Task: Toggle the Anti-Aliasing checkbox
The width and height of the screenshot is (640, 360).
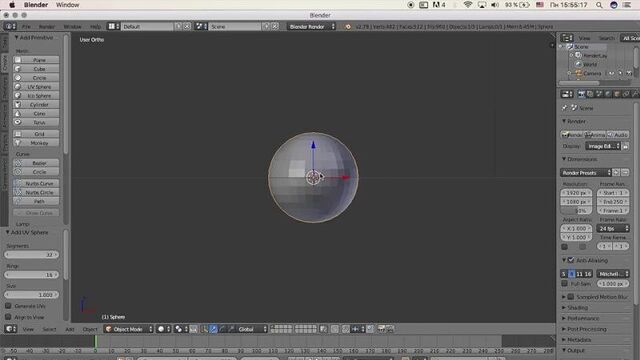Action: [571, 260]
